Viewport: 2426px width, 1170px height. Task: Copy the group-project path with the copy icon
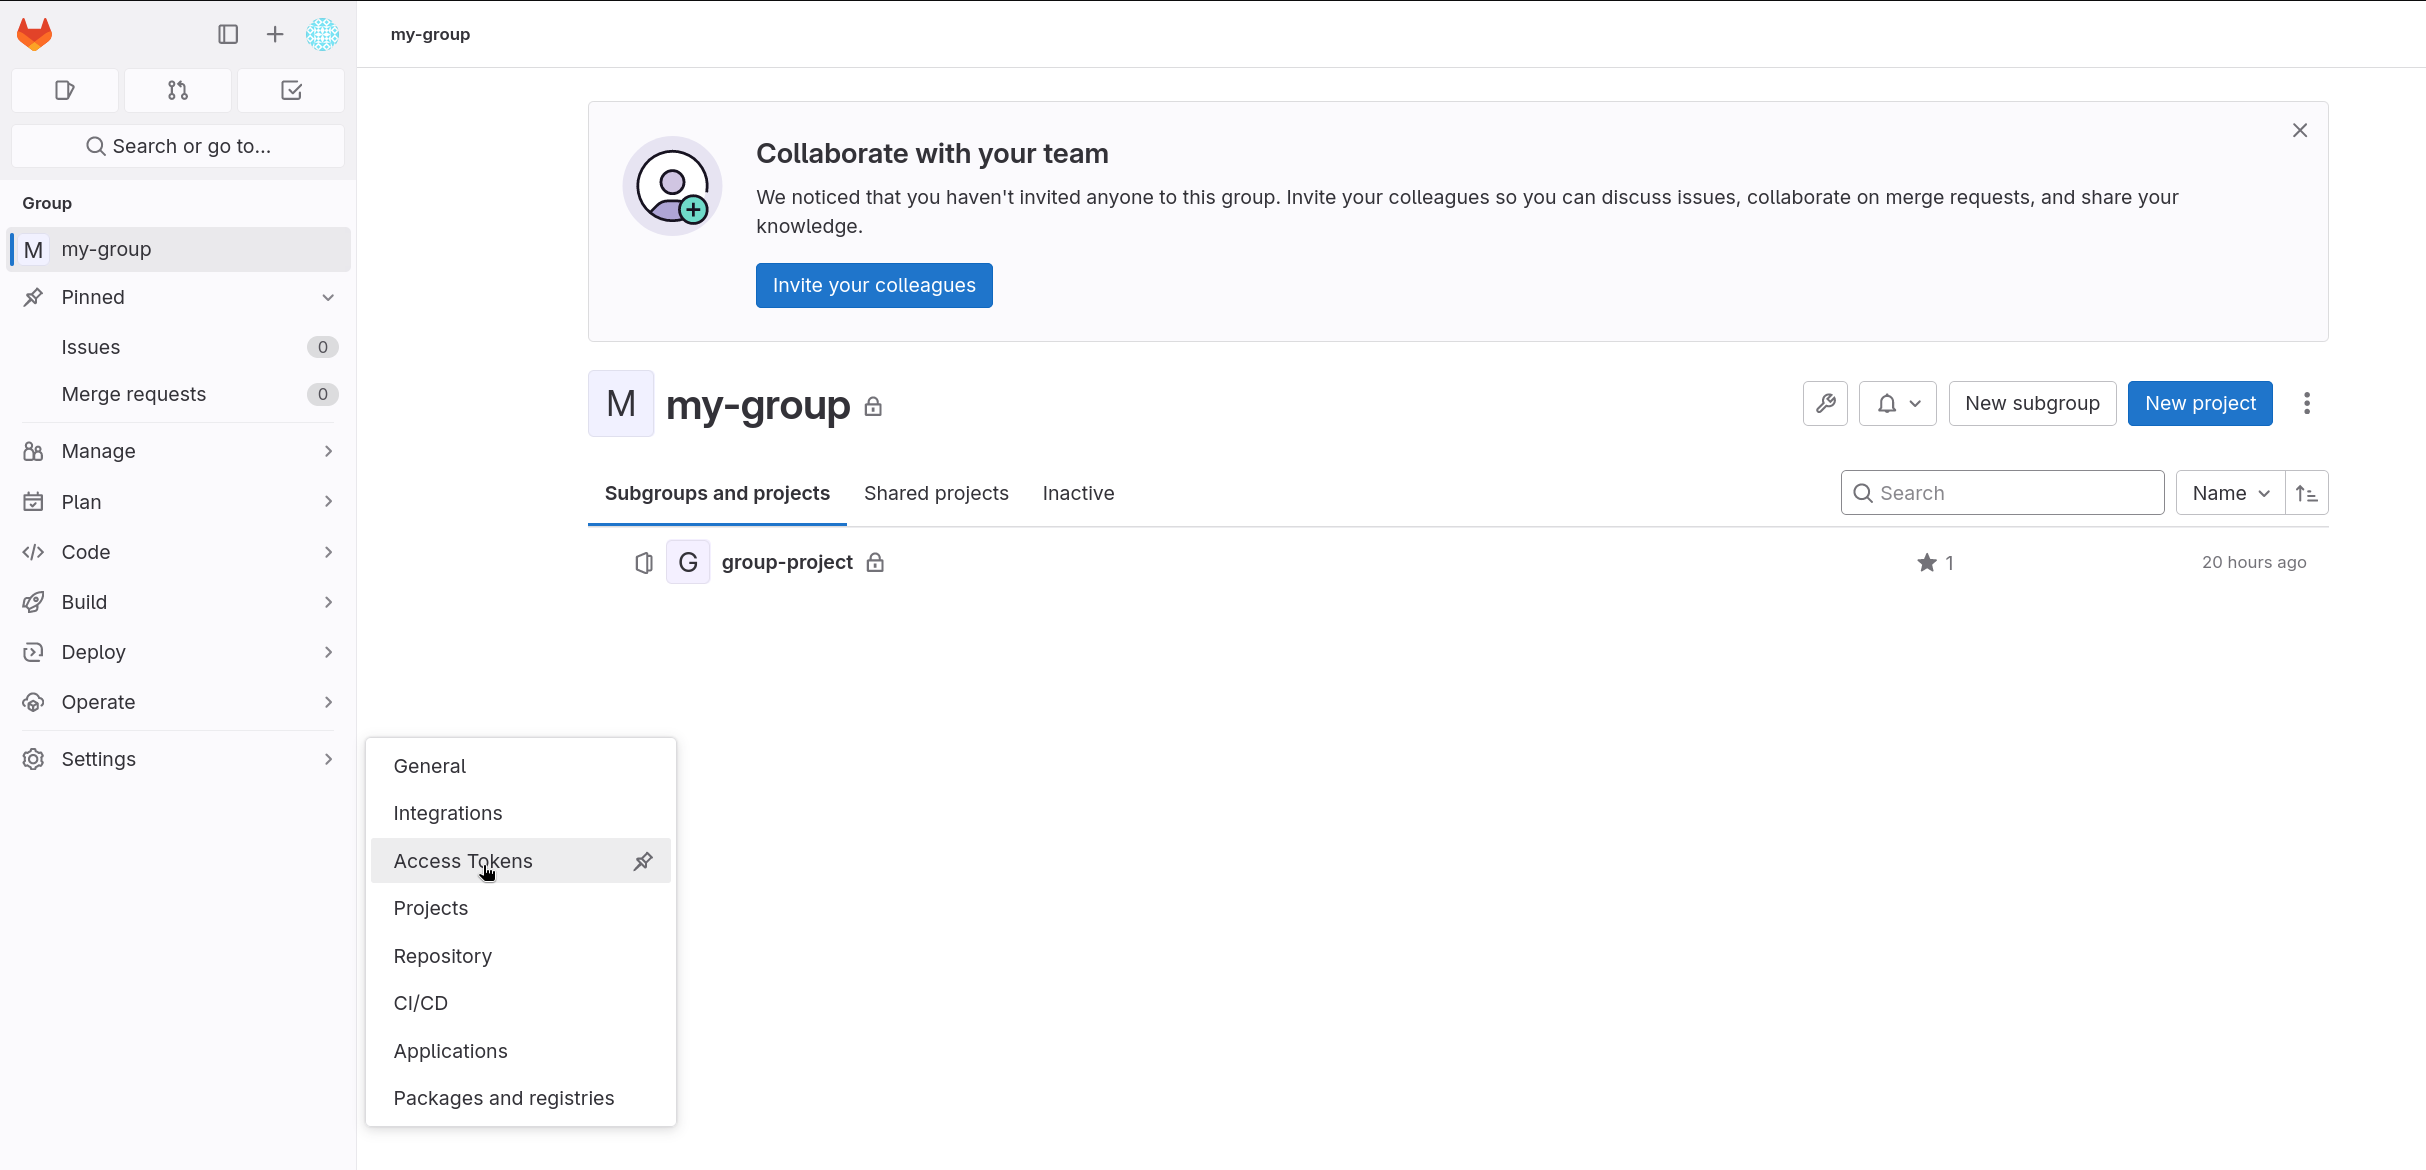pos(643,562)
